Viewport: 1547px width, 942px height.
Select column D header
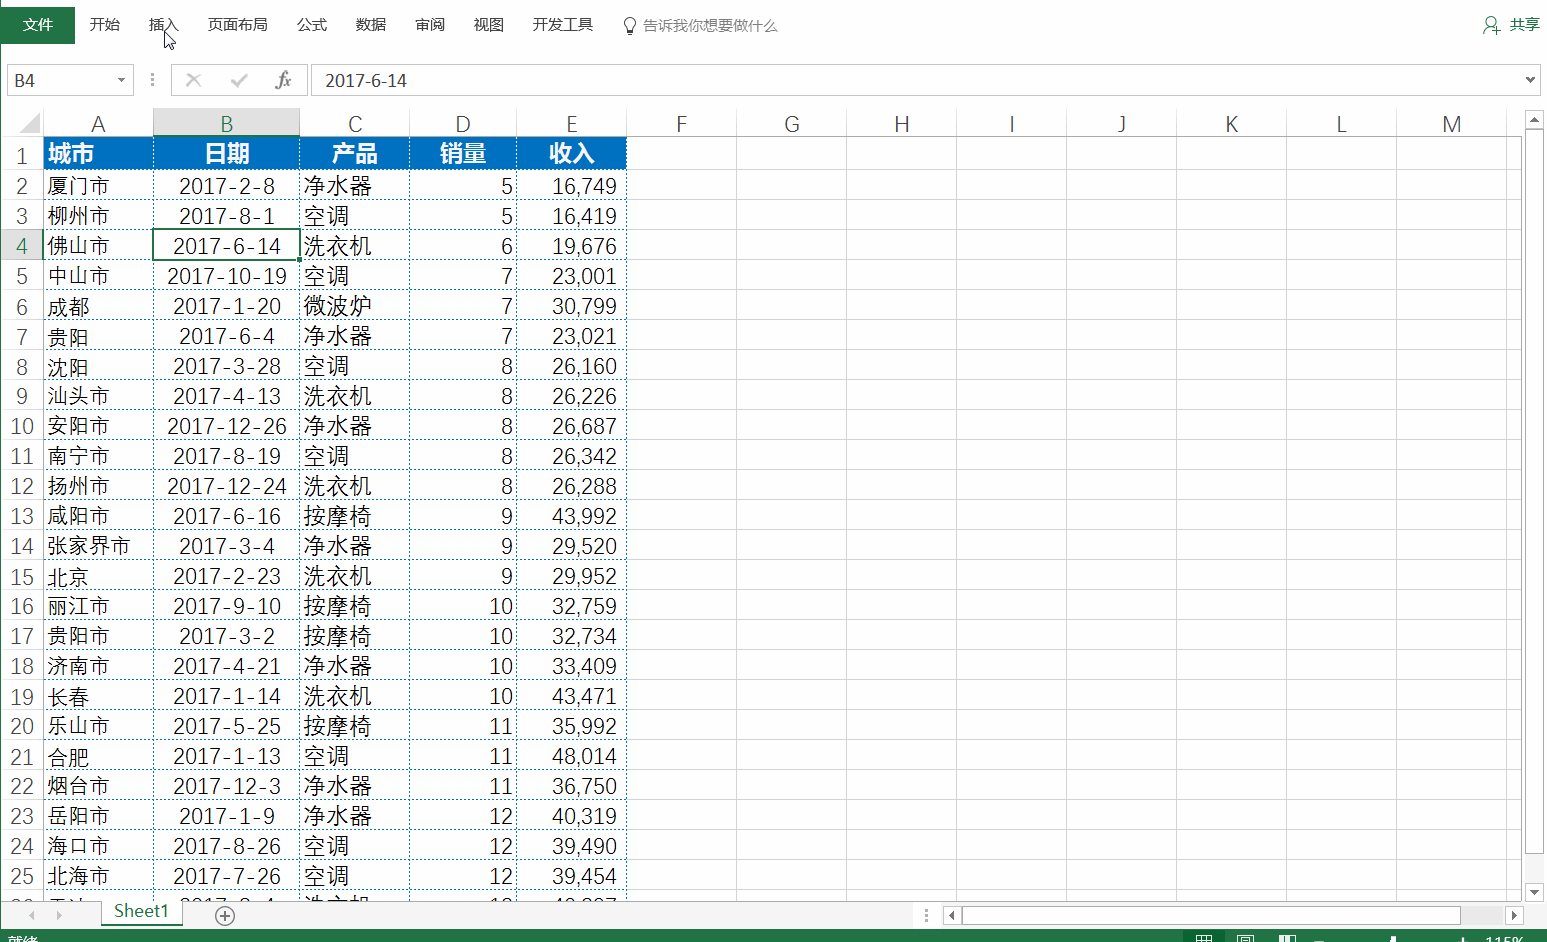pos(463,124)
